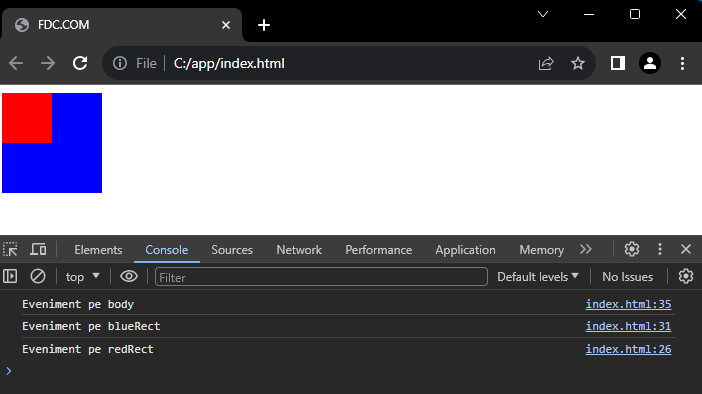The height and width of the screenshot is (394, 702).
Task: Create live expression with eye icon
Action: point(128,276)
